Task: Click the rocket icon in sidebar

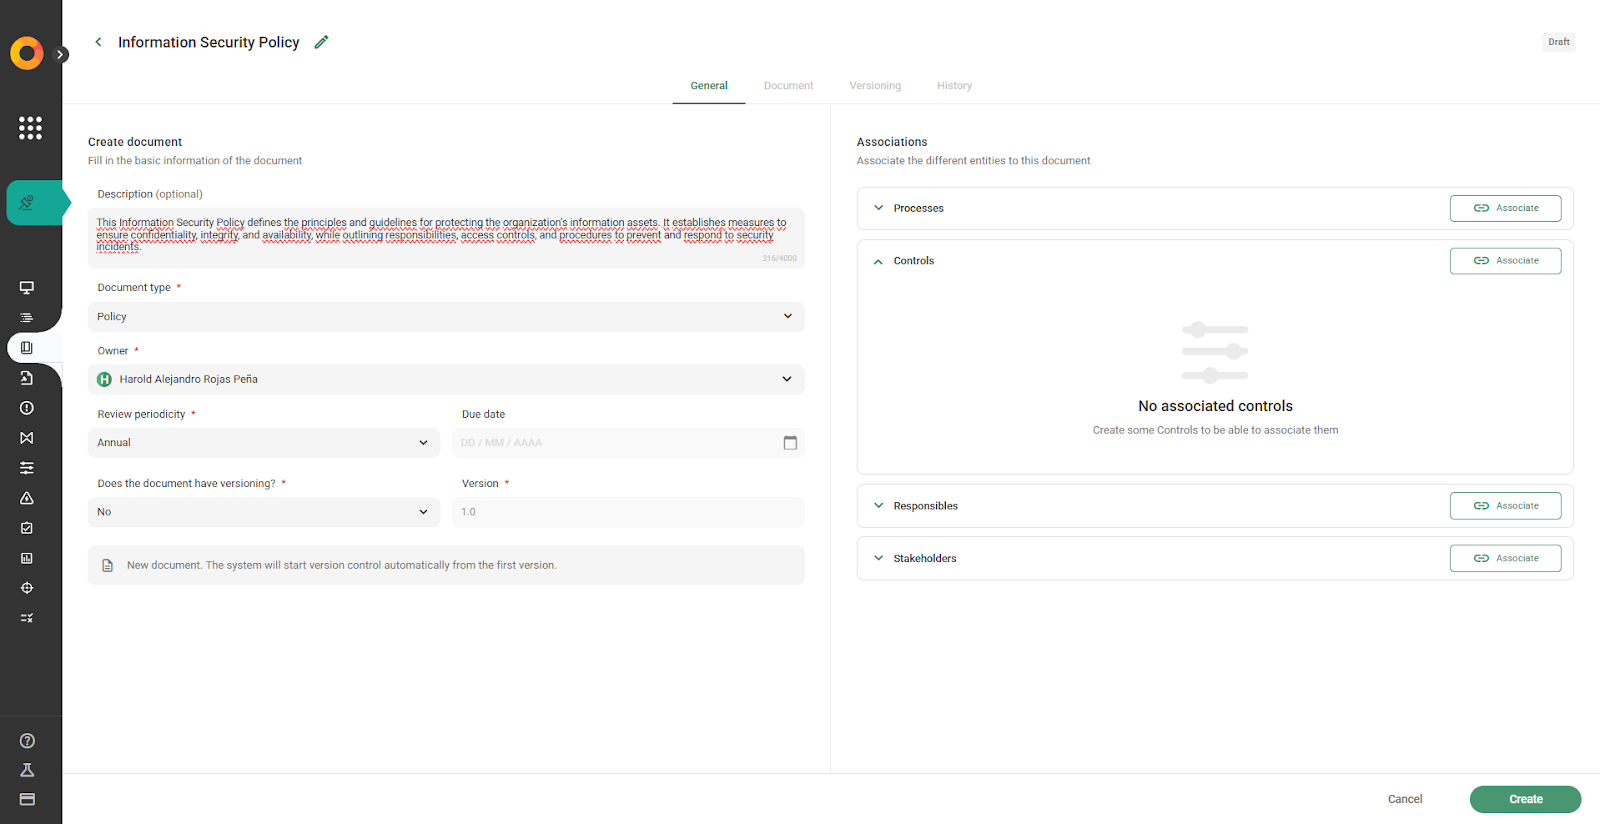Action: click(28, 203)
